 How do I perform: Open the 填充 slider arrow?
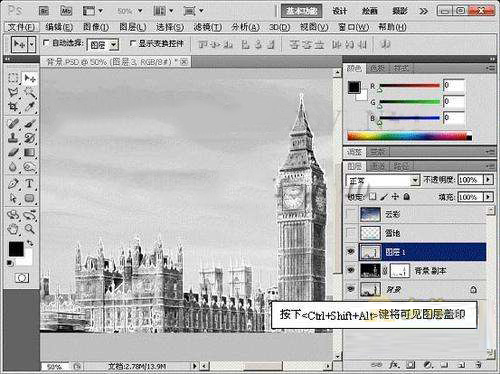pyautogui.click(x=489, y=197)
